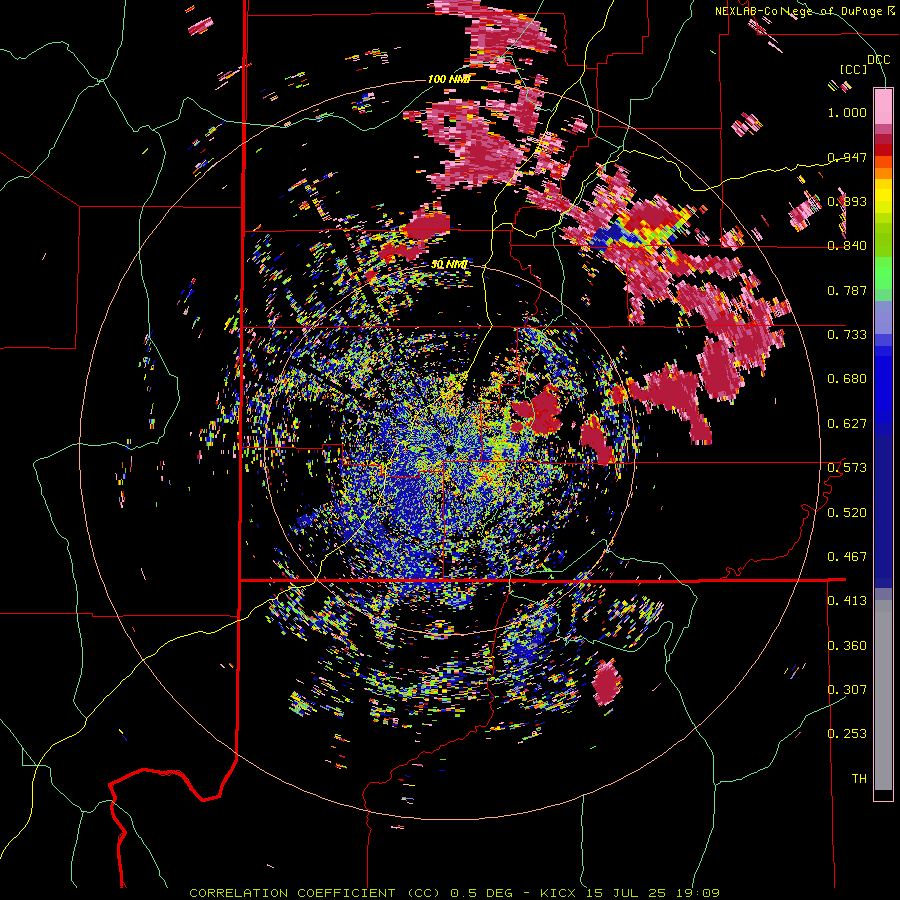Screen dimensions: 900x900
Task: Select the 0.680 scale value
Action: pos(847,379)
